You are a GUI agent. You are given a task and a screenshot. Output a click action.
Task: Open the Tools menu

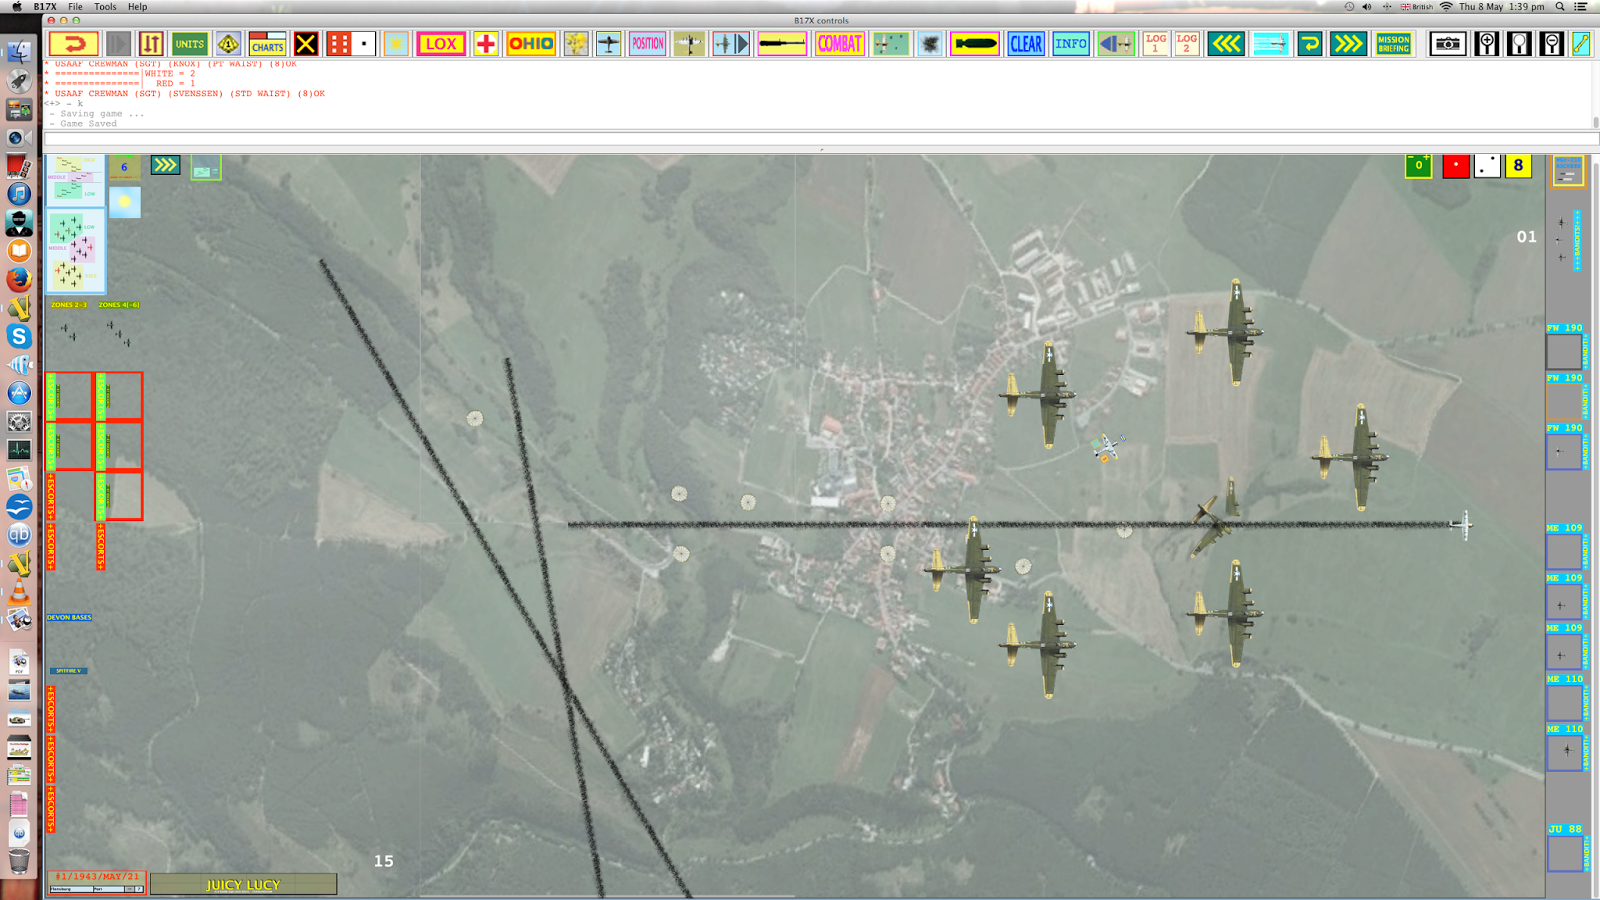(105, 7)
